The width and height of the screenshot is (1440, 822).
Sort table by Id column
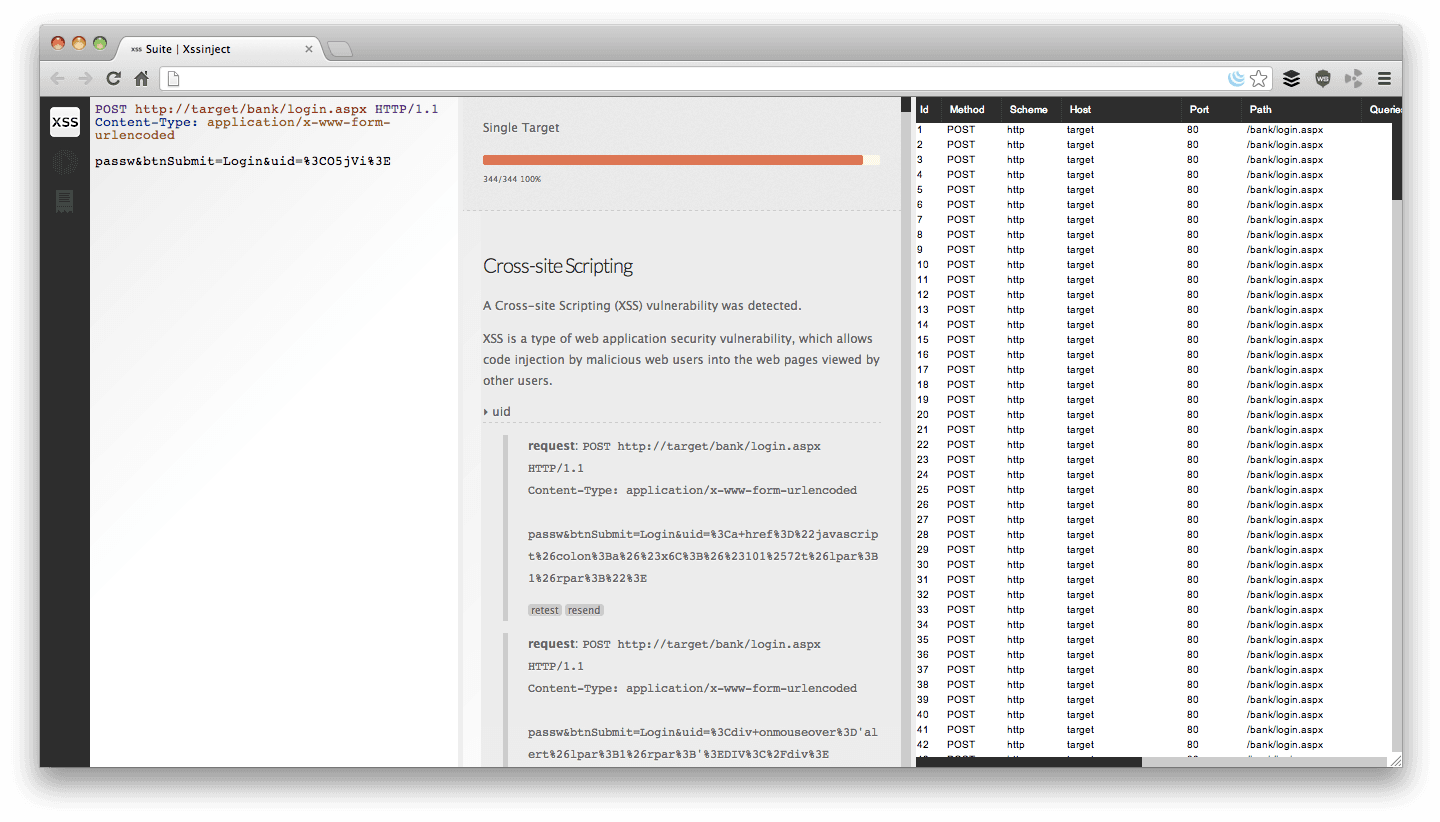pyautogui.click(x=925, y=109)
